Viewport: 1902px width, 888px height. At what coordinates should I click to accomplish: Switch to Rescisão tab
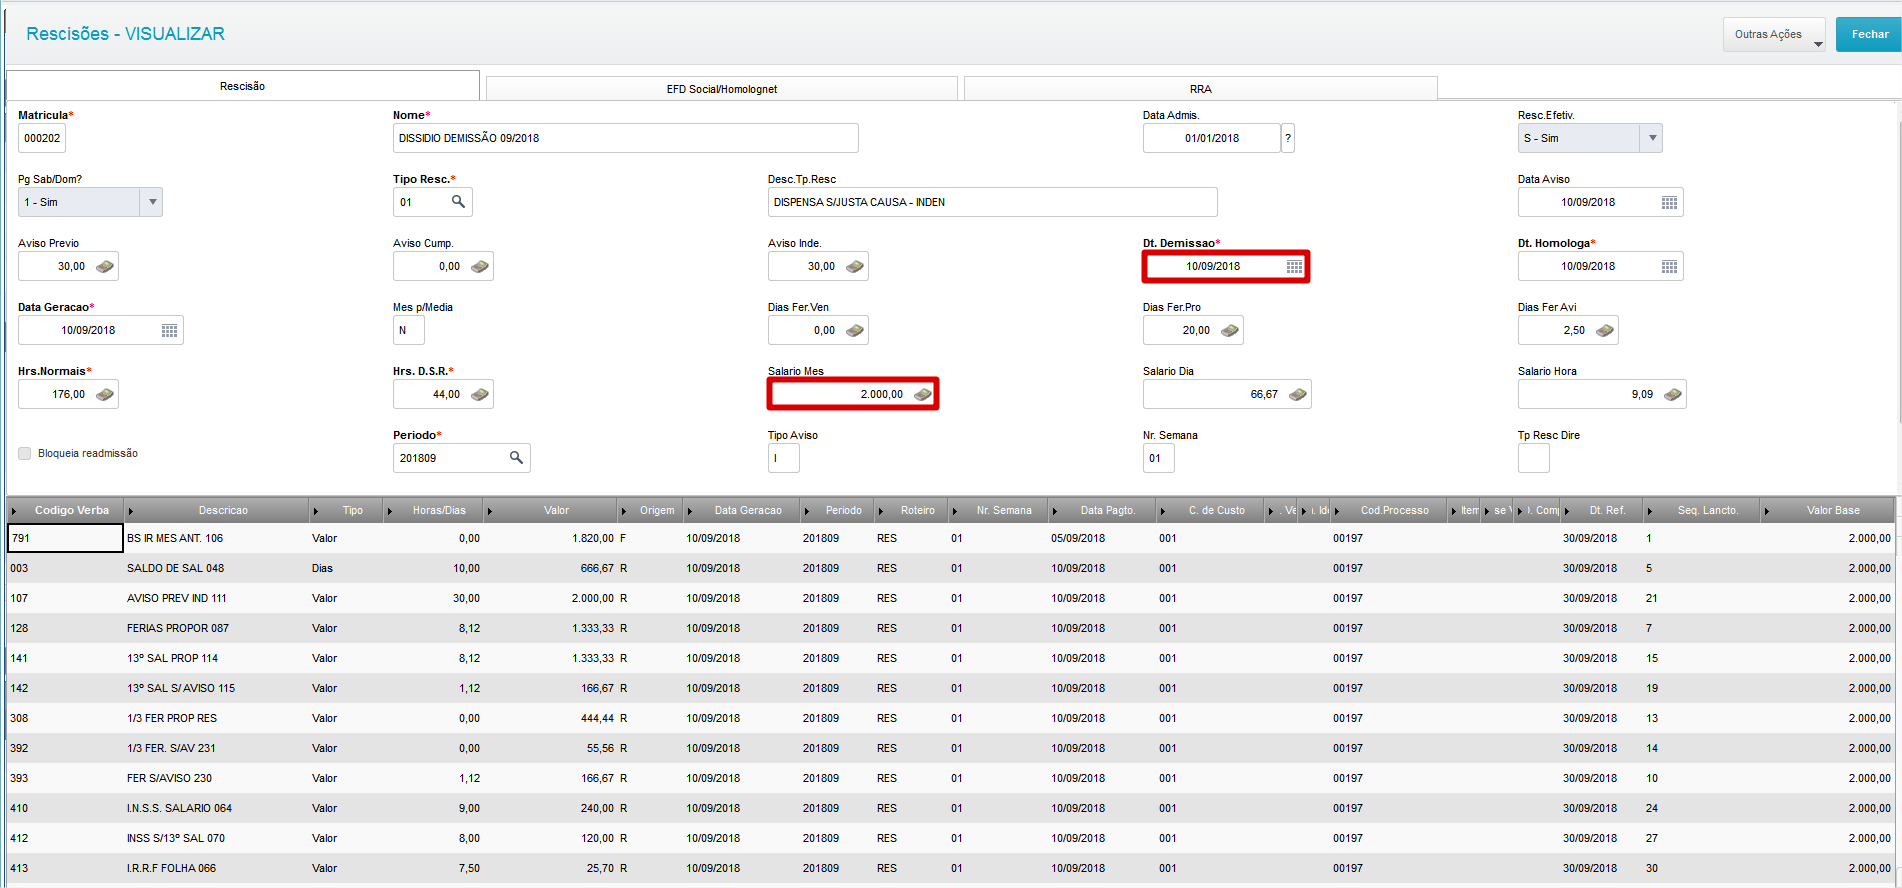coord(243,86)
